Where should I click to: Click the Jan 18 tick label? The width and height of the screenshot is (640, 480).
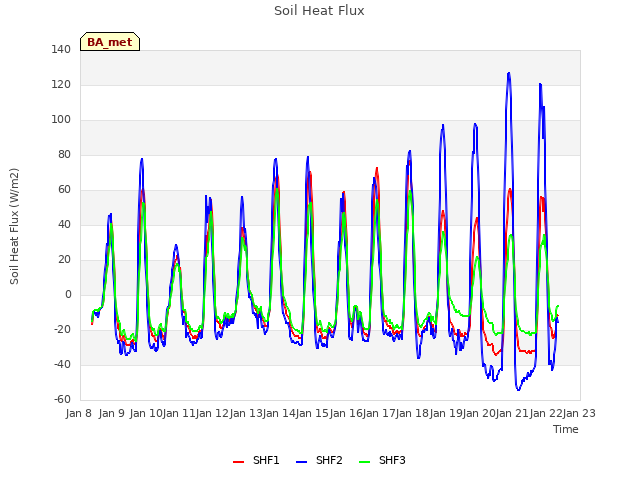tap(413, 413)
